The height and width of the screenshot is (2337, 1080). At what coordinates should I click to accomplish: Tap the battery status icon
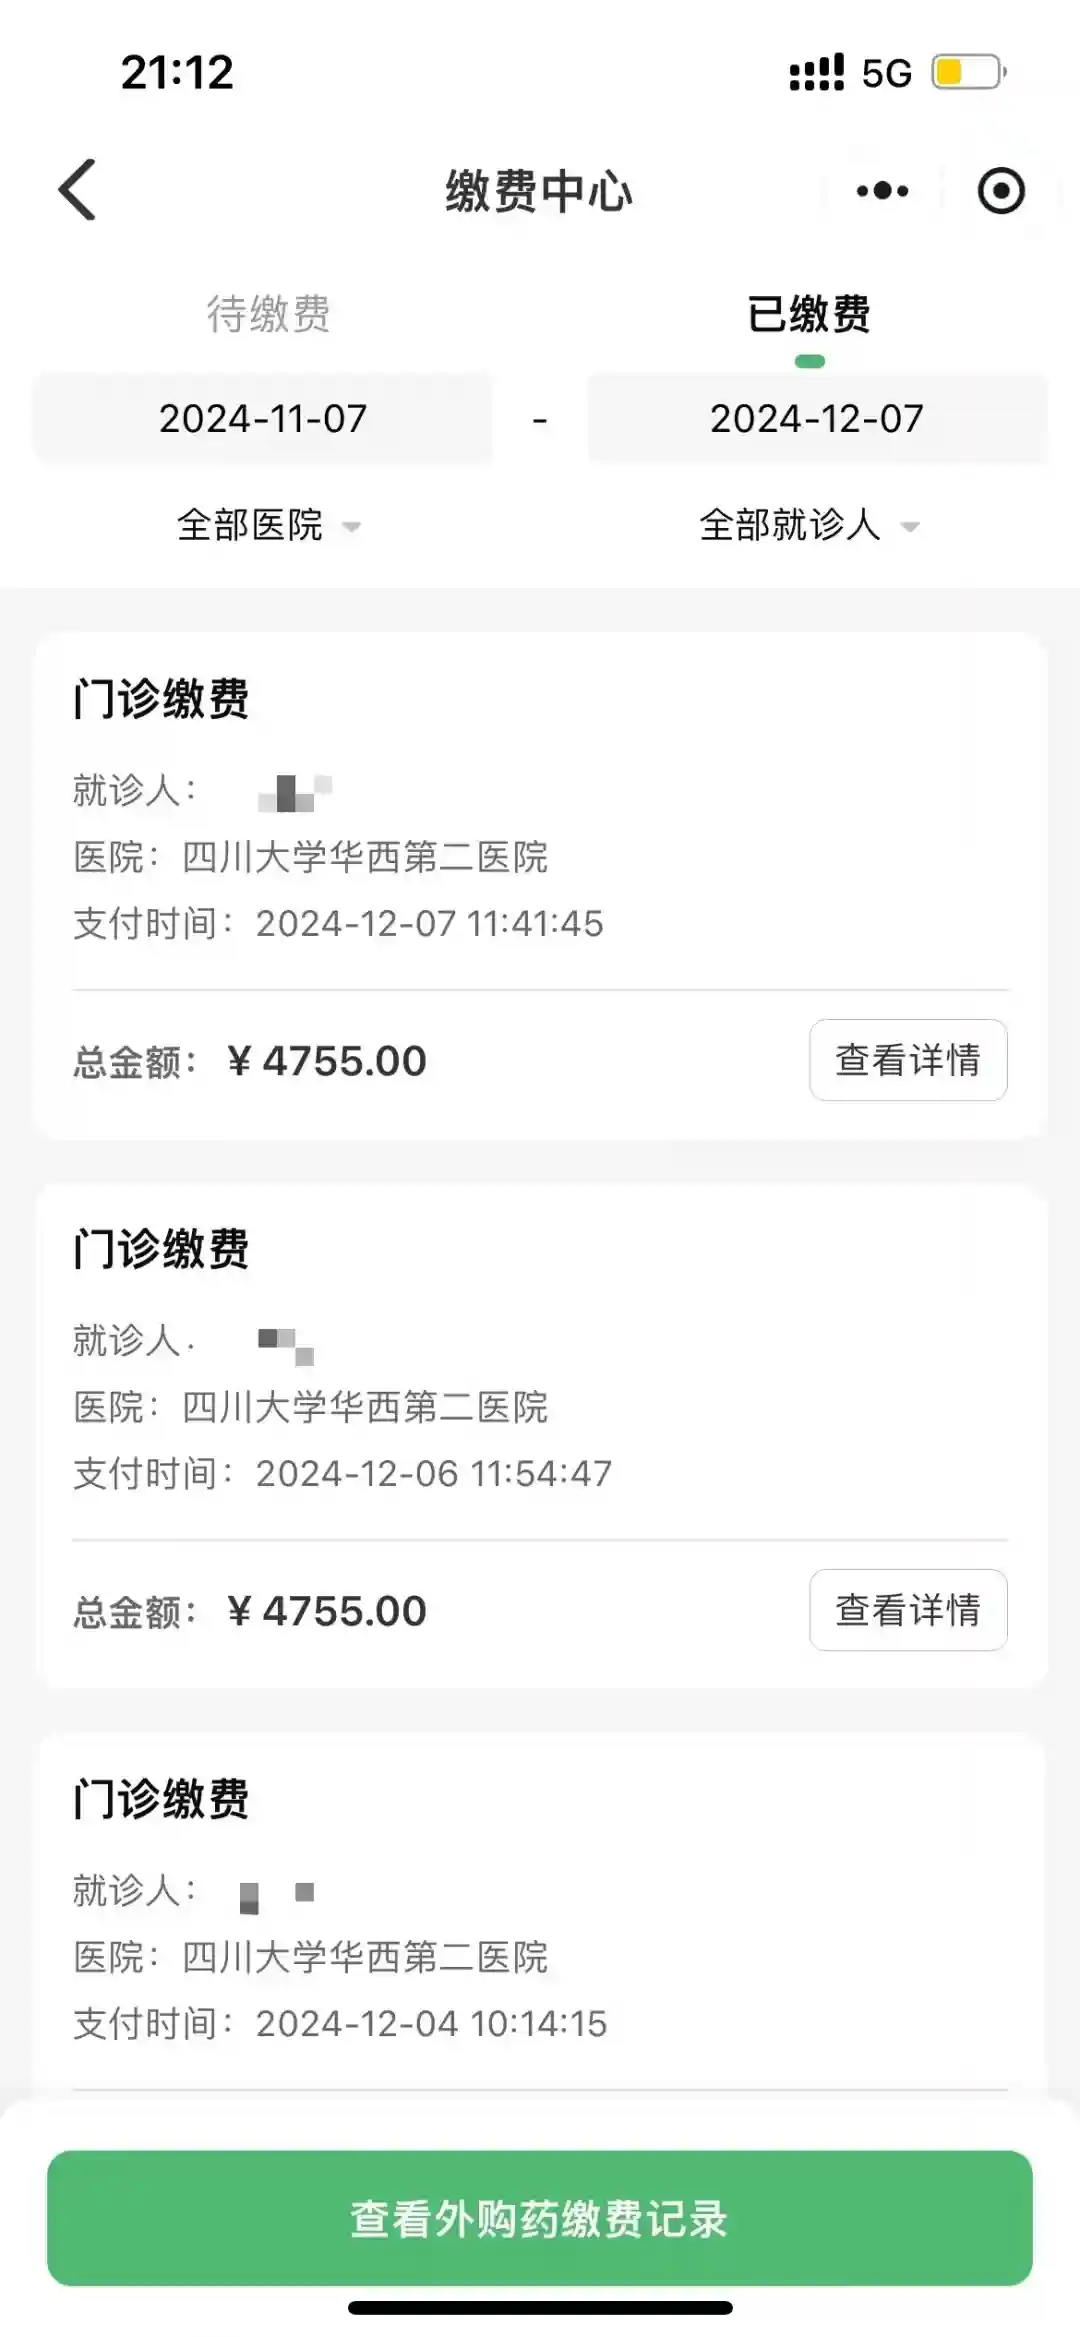[968, 72]
